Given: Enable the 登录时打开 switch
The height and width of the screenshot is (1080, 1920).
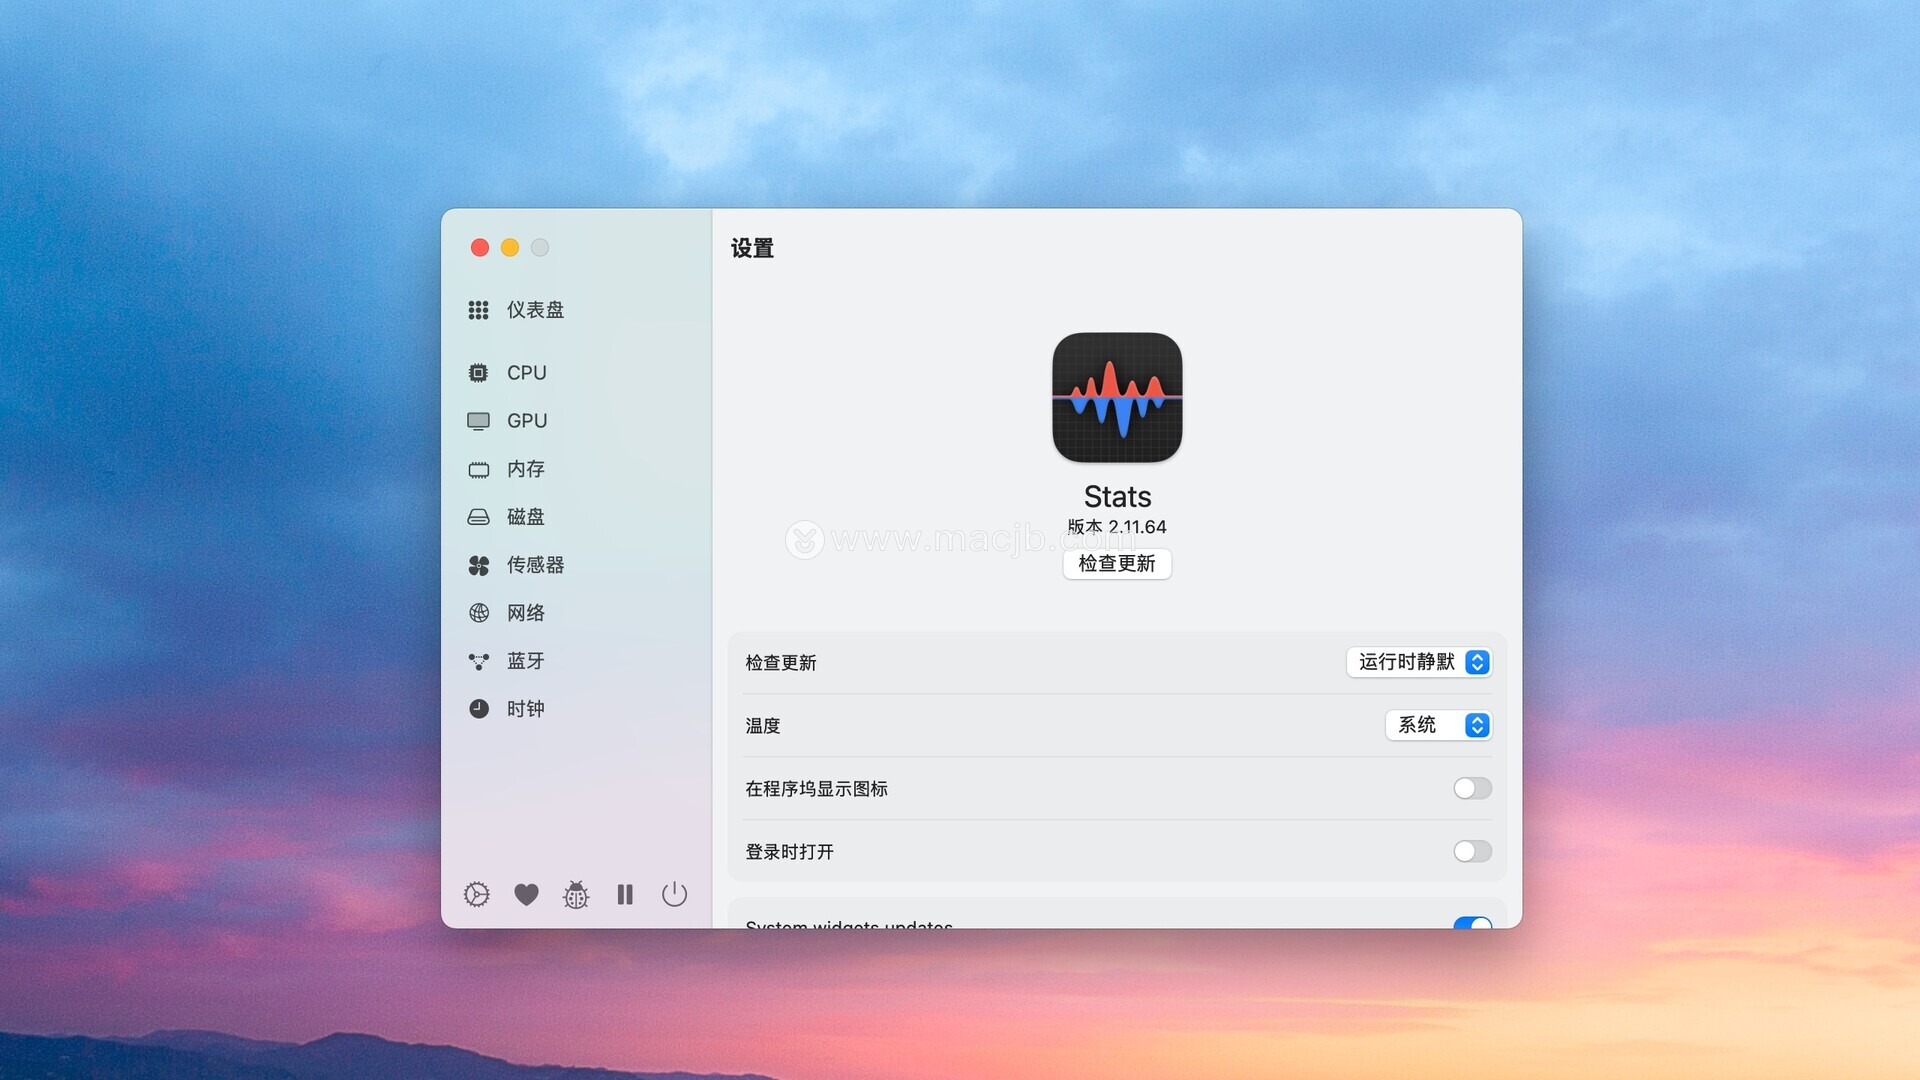Looking at the screenshot, I should 1472,851.
